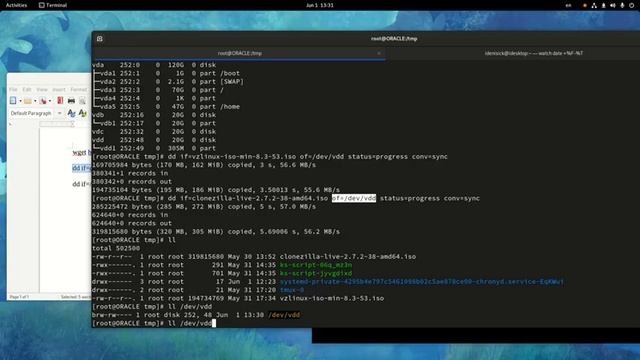Open Format menu in the Writer window

click(78, 89)
